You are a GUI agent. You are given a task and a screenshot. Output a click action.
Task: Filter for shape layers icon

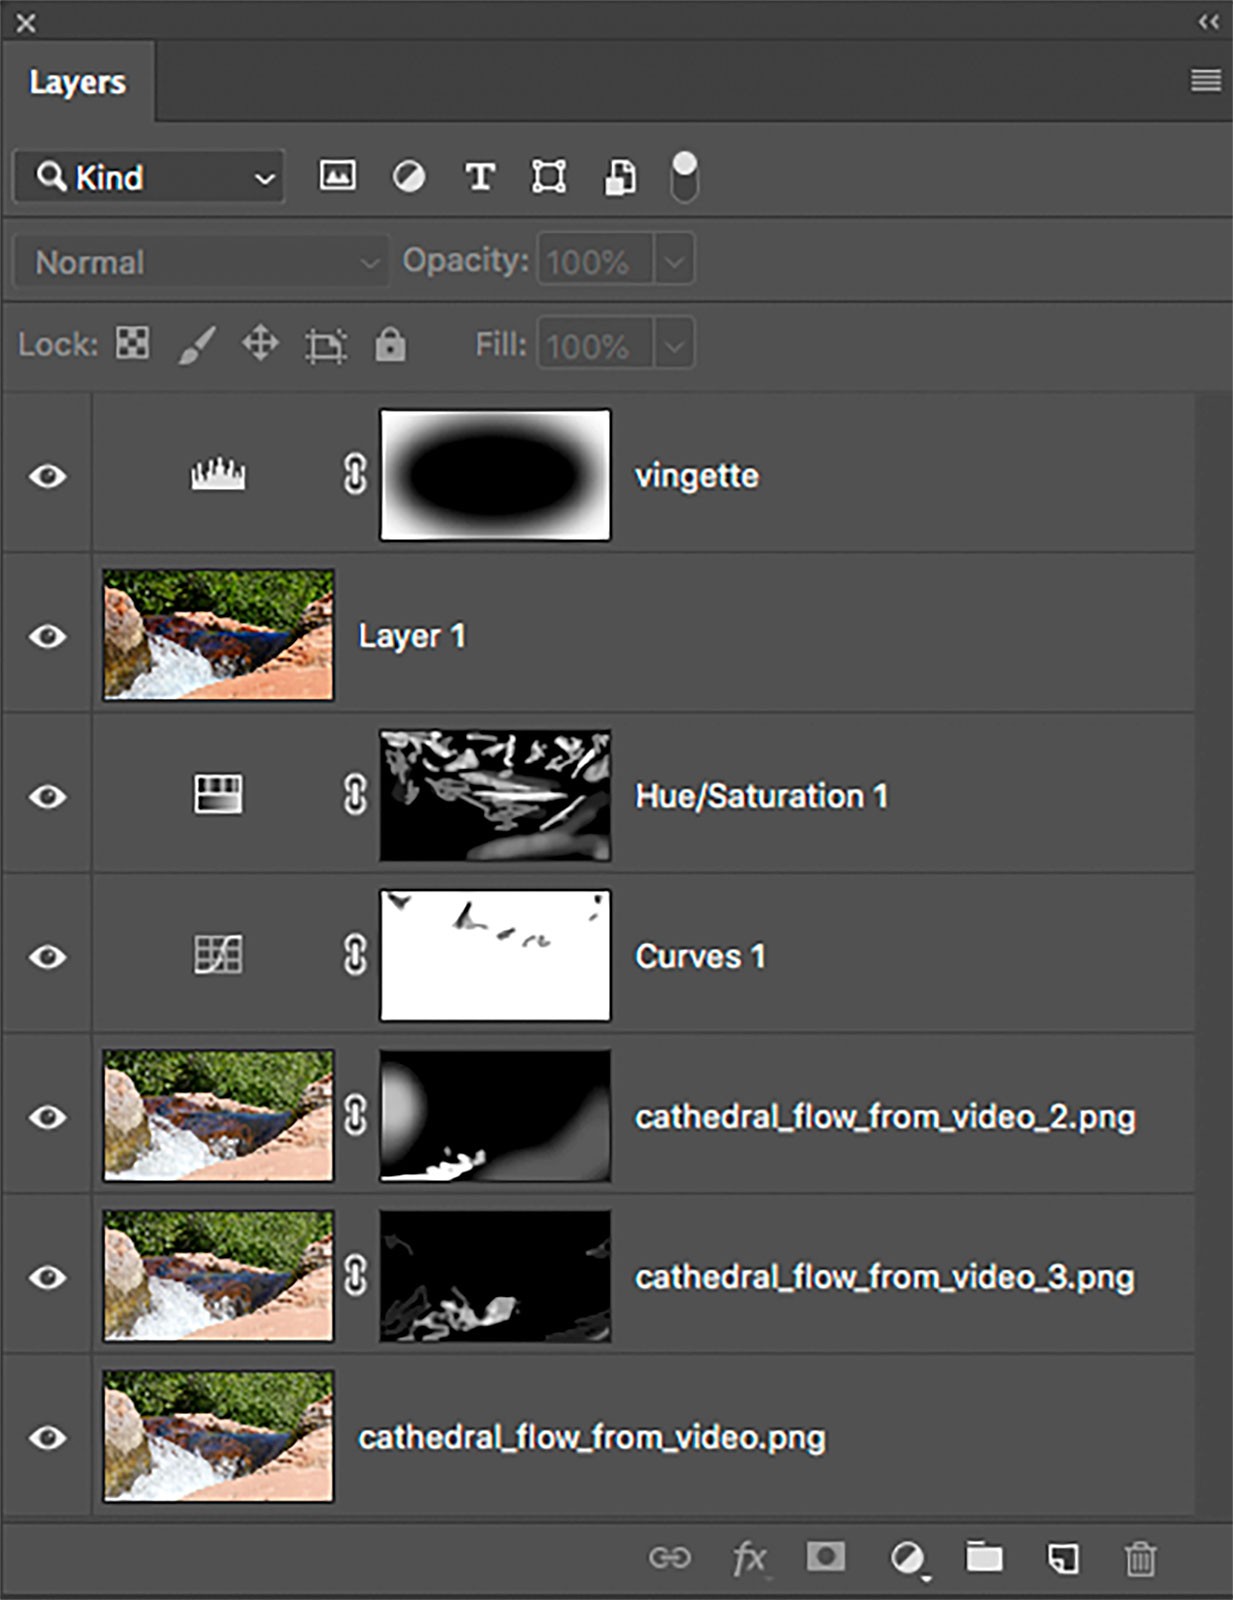click(548, 177)
